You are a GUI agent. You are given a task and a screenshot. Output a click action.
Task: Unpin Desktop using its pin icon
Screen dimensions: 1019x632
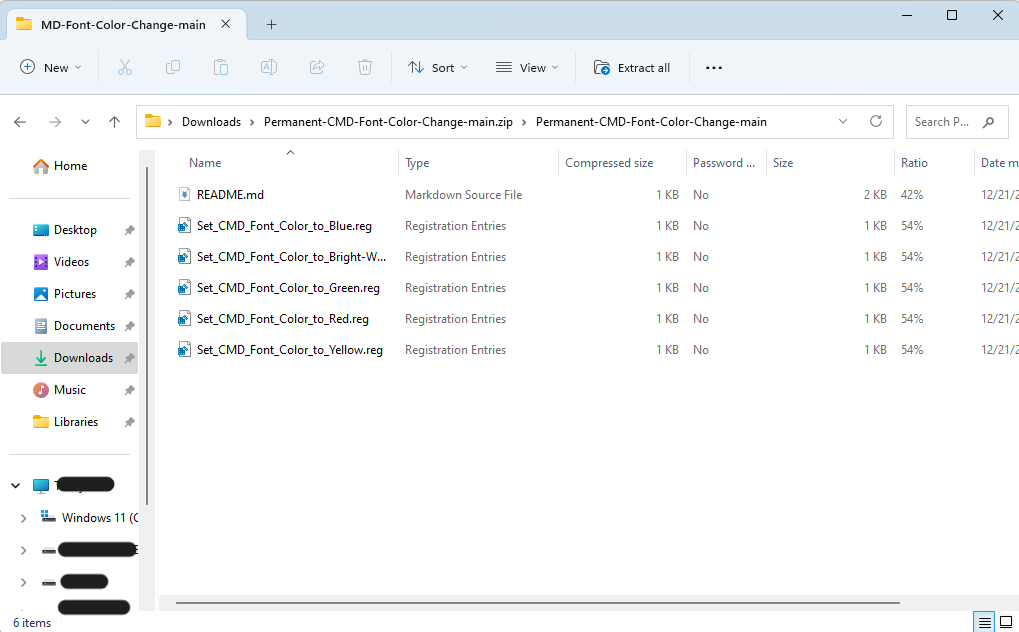(x=129, y=230)
